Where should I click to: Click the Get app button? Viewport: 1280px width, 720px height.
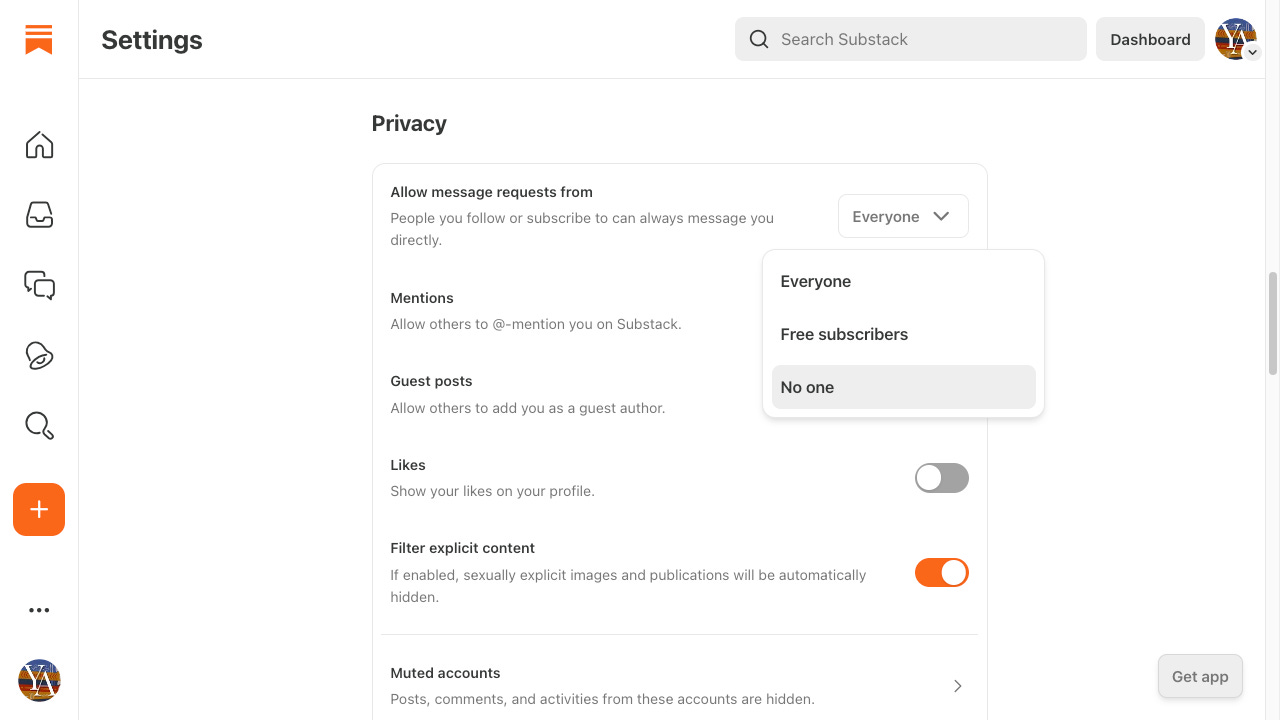pyautogui.click(x=1200, y=676)
